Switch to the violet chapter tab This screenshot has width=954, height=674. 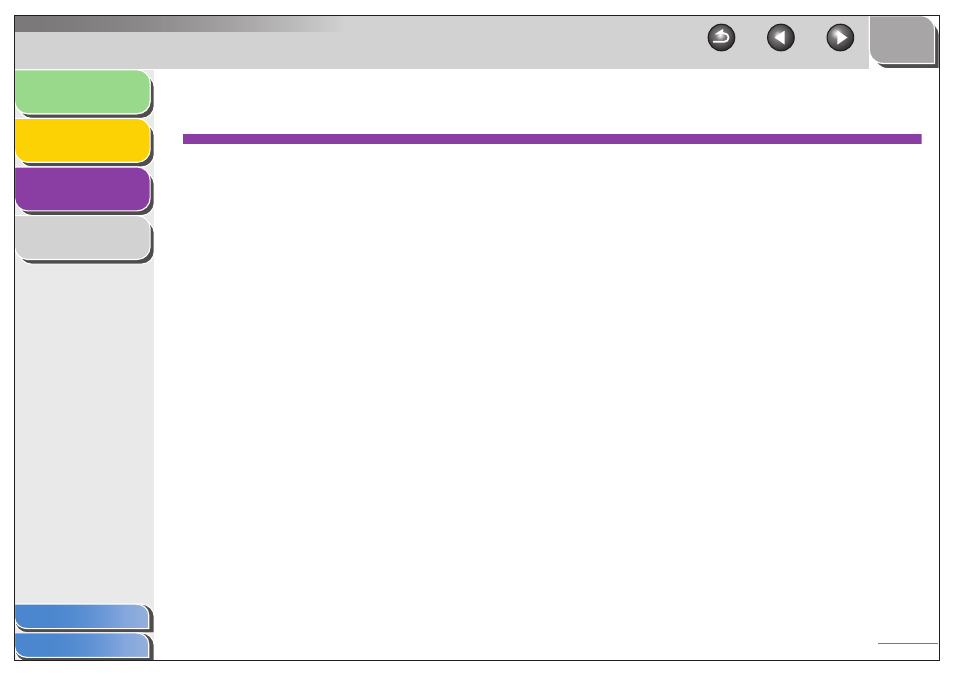pyautogui.click(x=83, y=189)
